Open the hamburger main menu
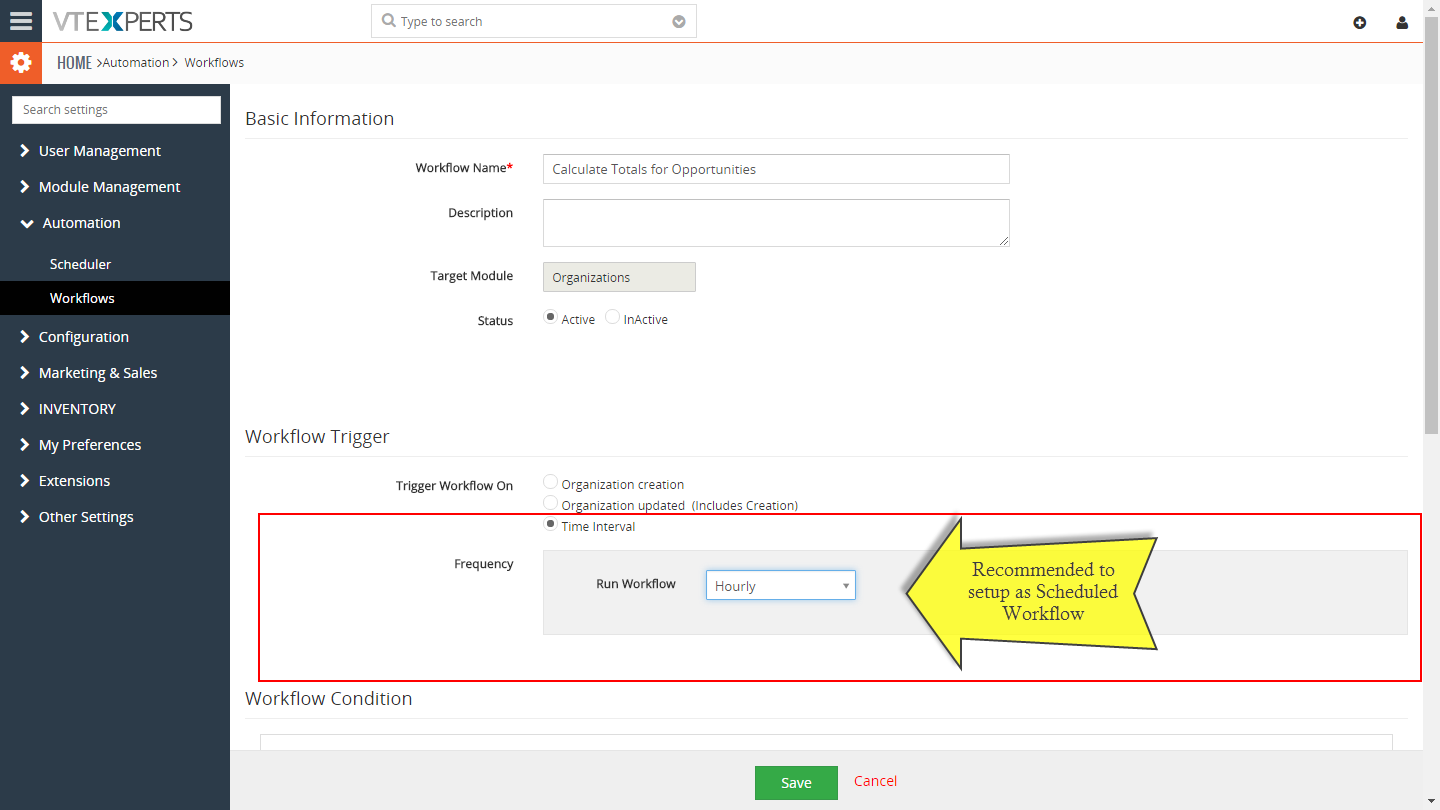The height and width of the screenshot is (810, 1440). click(20, 21)
